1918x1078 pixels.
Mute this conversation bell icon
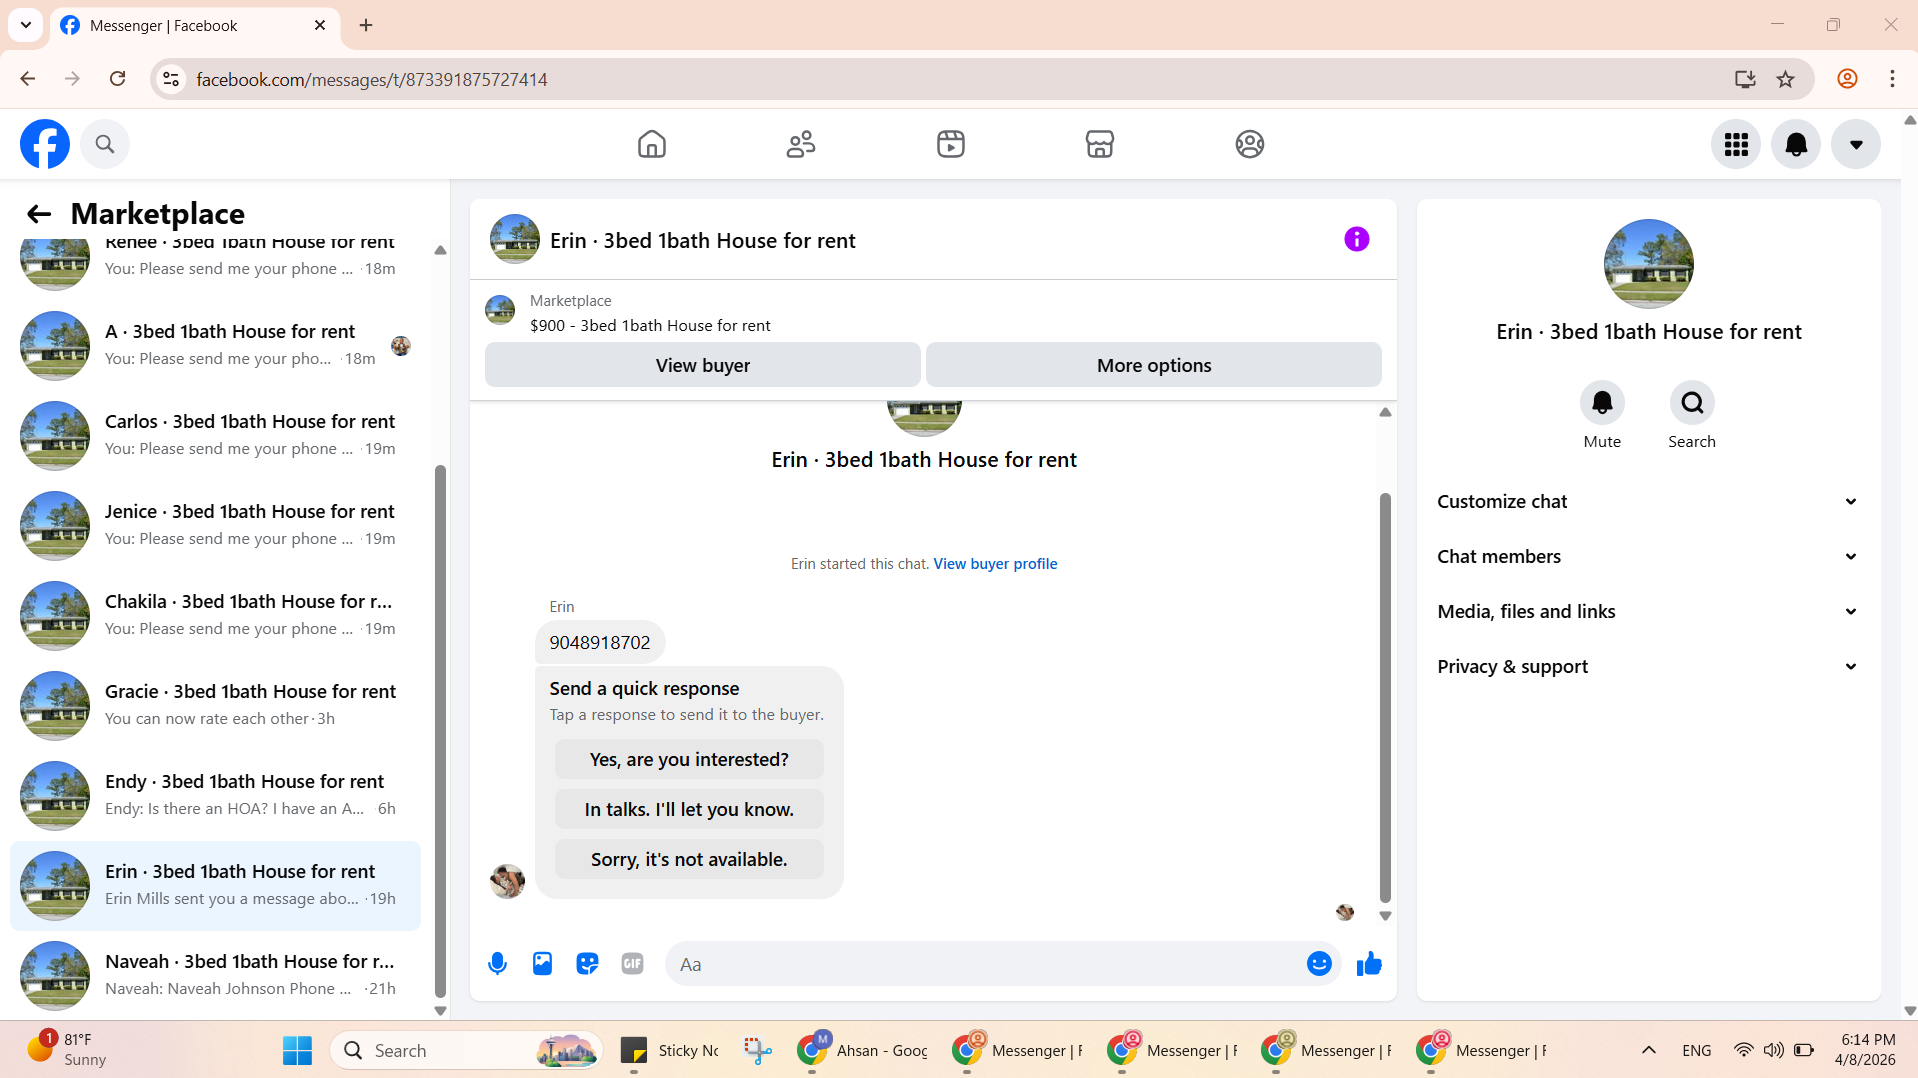[x=1602, y=402]
